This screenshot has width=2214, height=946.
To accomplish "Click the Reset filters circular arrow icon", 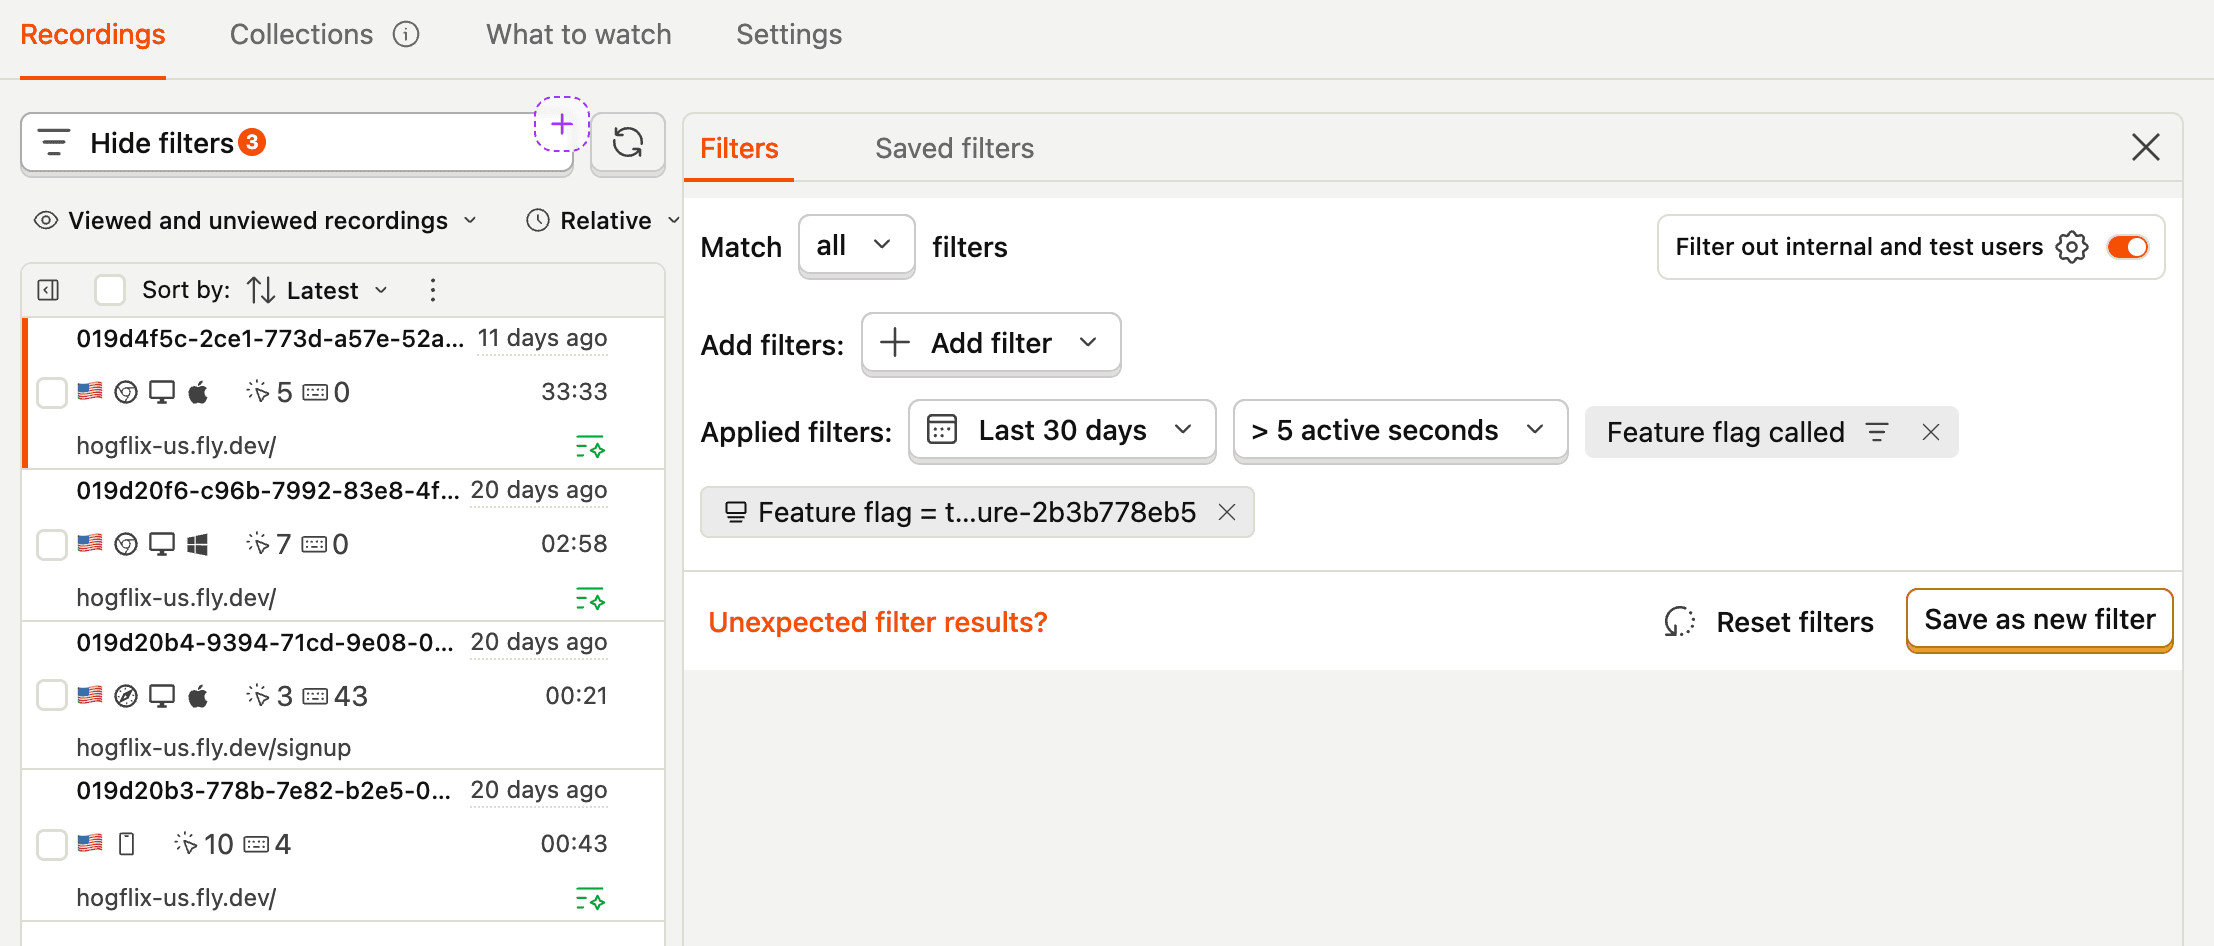I will (1679, 622).
